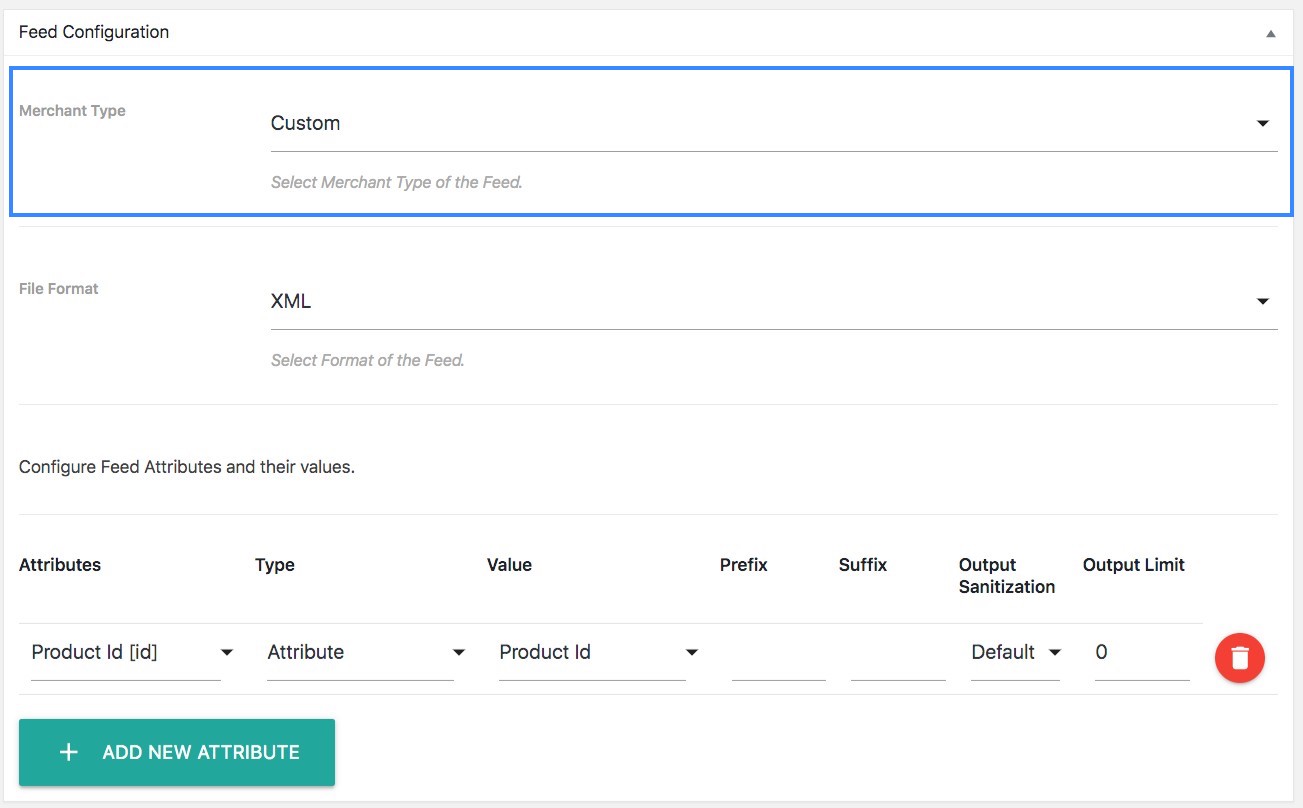Image resolution: width=1303 pixels, height=808 pixels.
Task: Click 'Select Format of the Feed.' hint
Action: pos(368,360)
